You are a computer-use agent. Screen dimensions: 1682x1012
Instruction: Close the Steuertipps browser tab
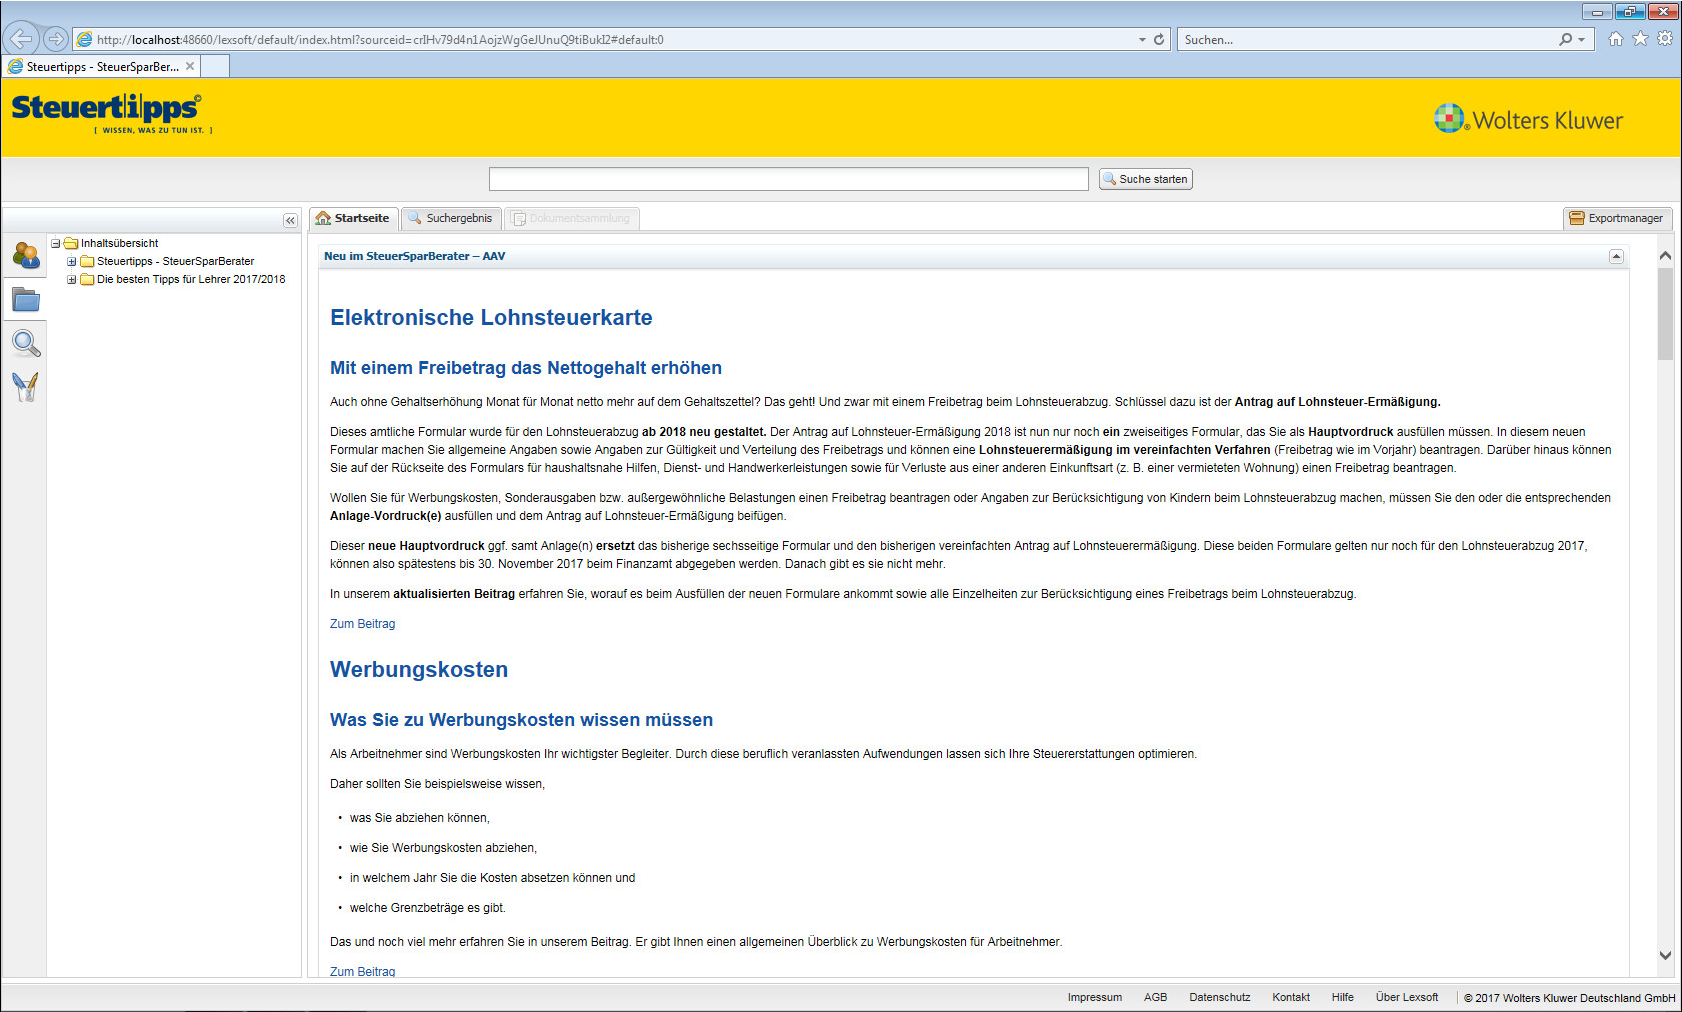click(190, 67)
